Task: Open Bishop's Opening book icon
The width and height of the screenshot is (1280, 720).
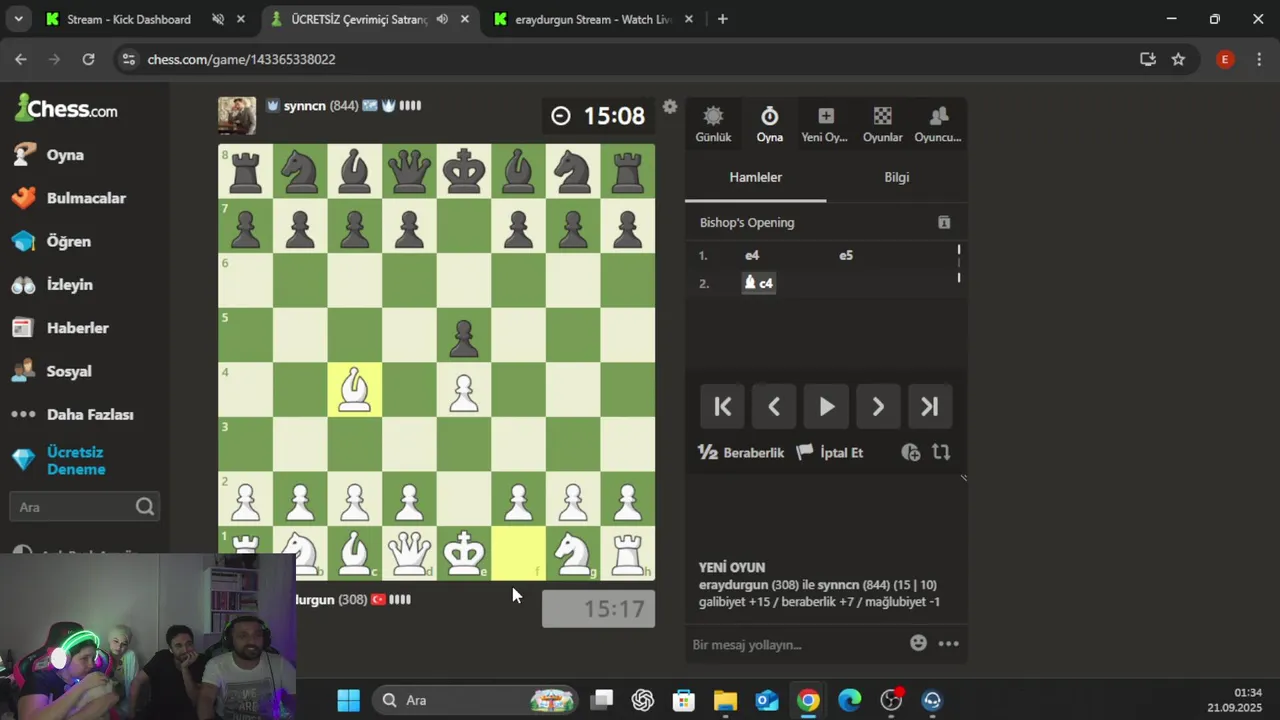Action: pyautogui.click(x=944, y=222)
